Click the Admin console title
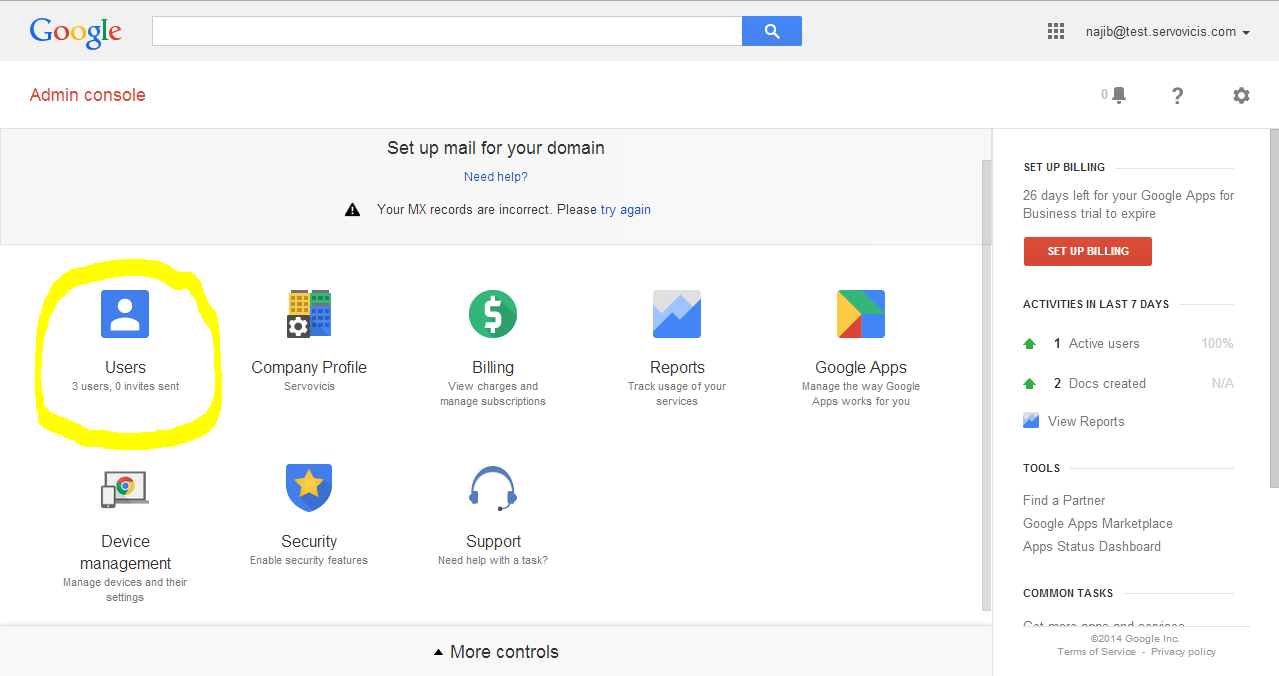This screenshot has height=676, width=1279. [x=88, y=95]
